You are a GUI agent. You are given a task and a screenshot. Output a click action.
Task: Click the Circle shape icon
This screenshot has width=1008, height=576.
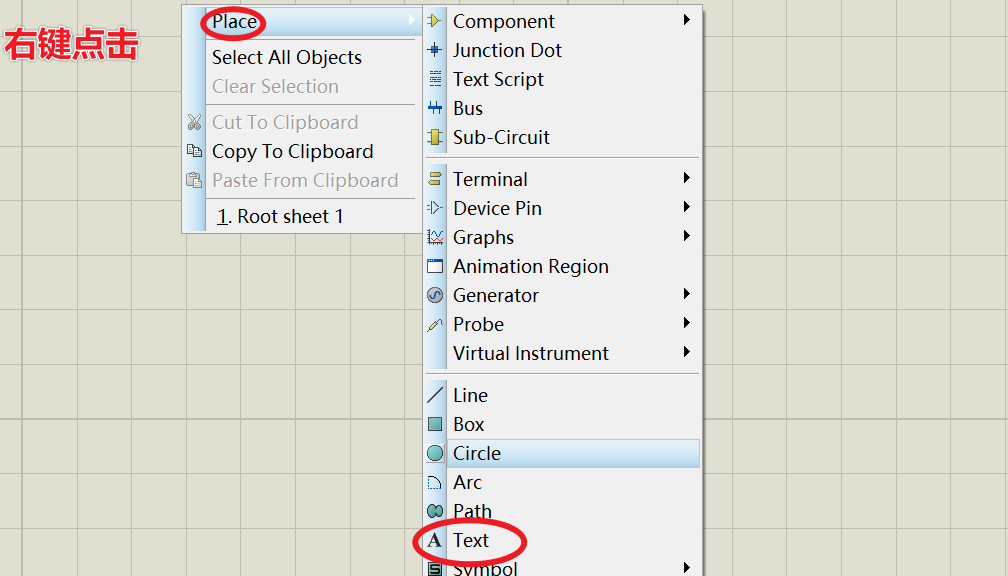point(435,453)
